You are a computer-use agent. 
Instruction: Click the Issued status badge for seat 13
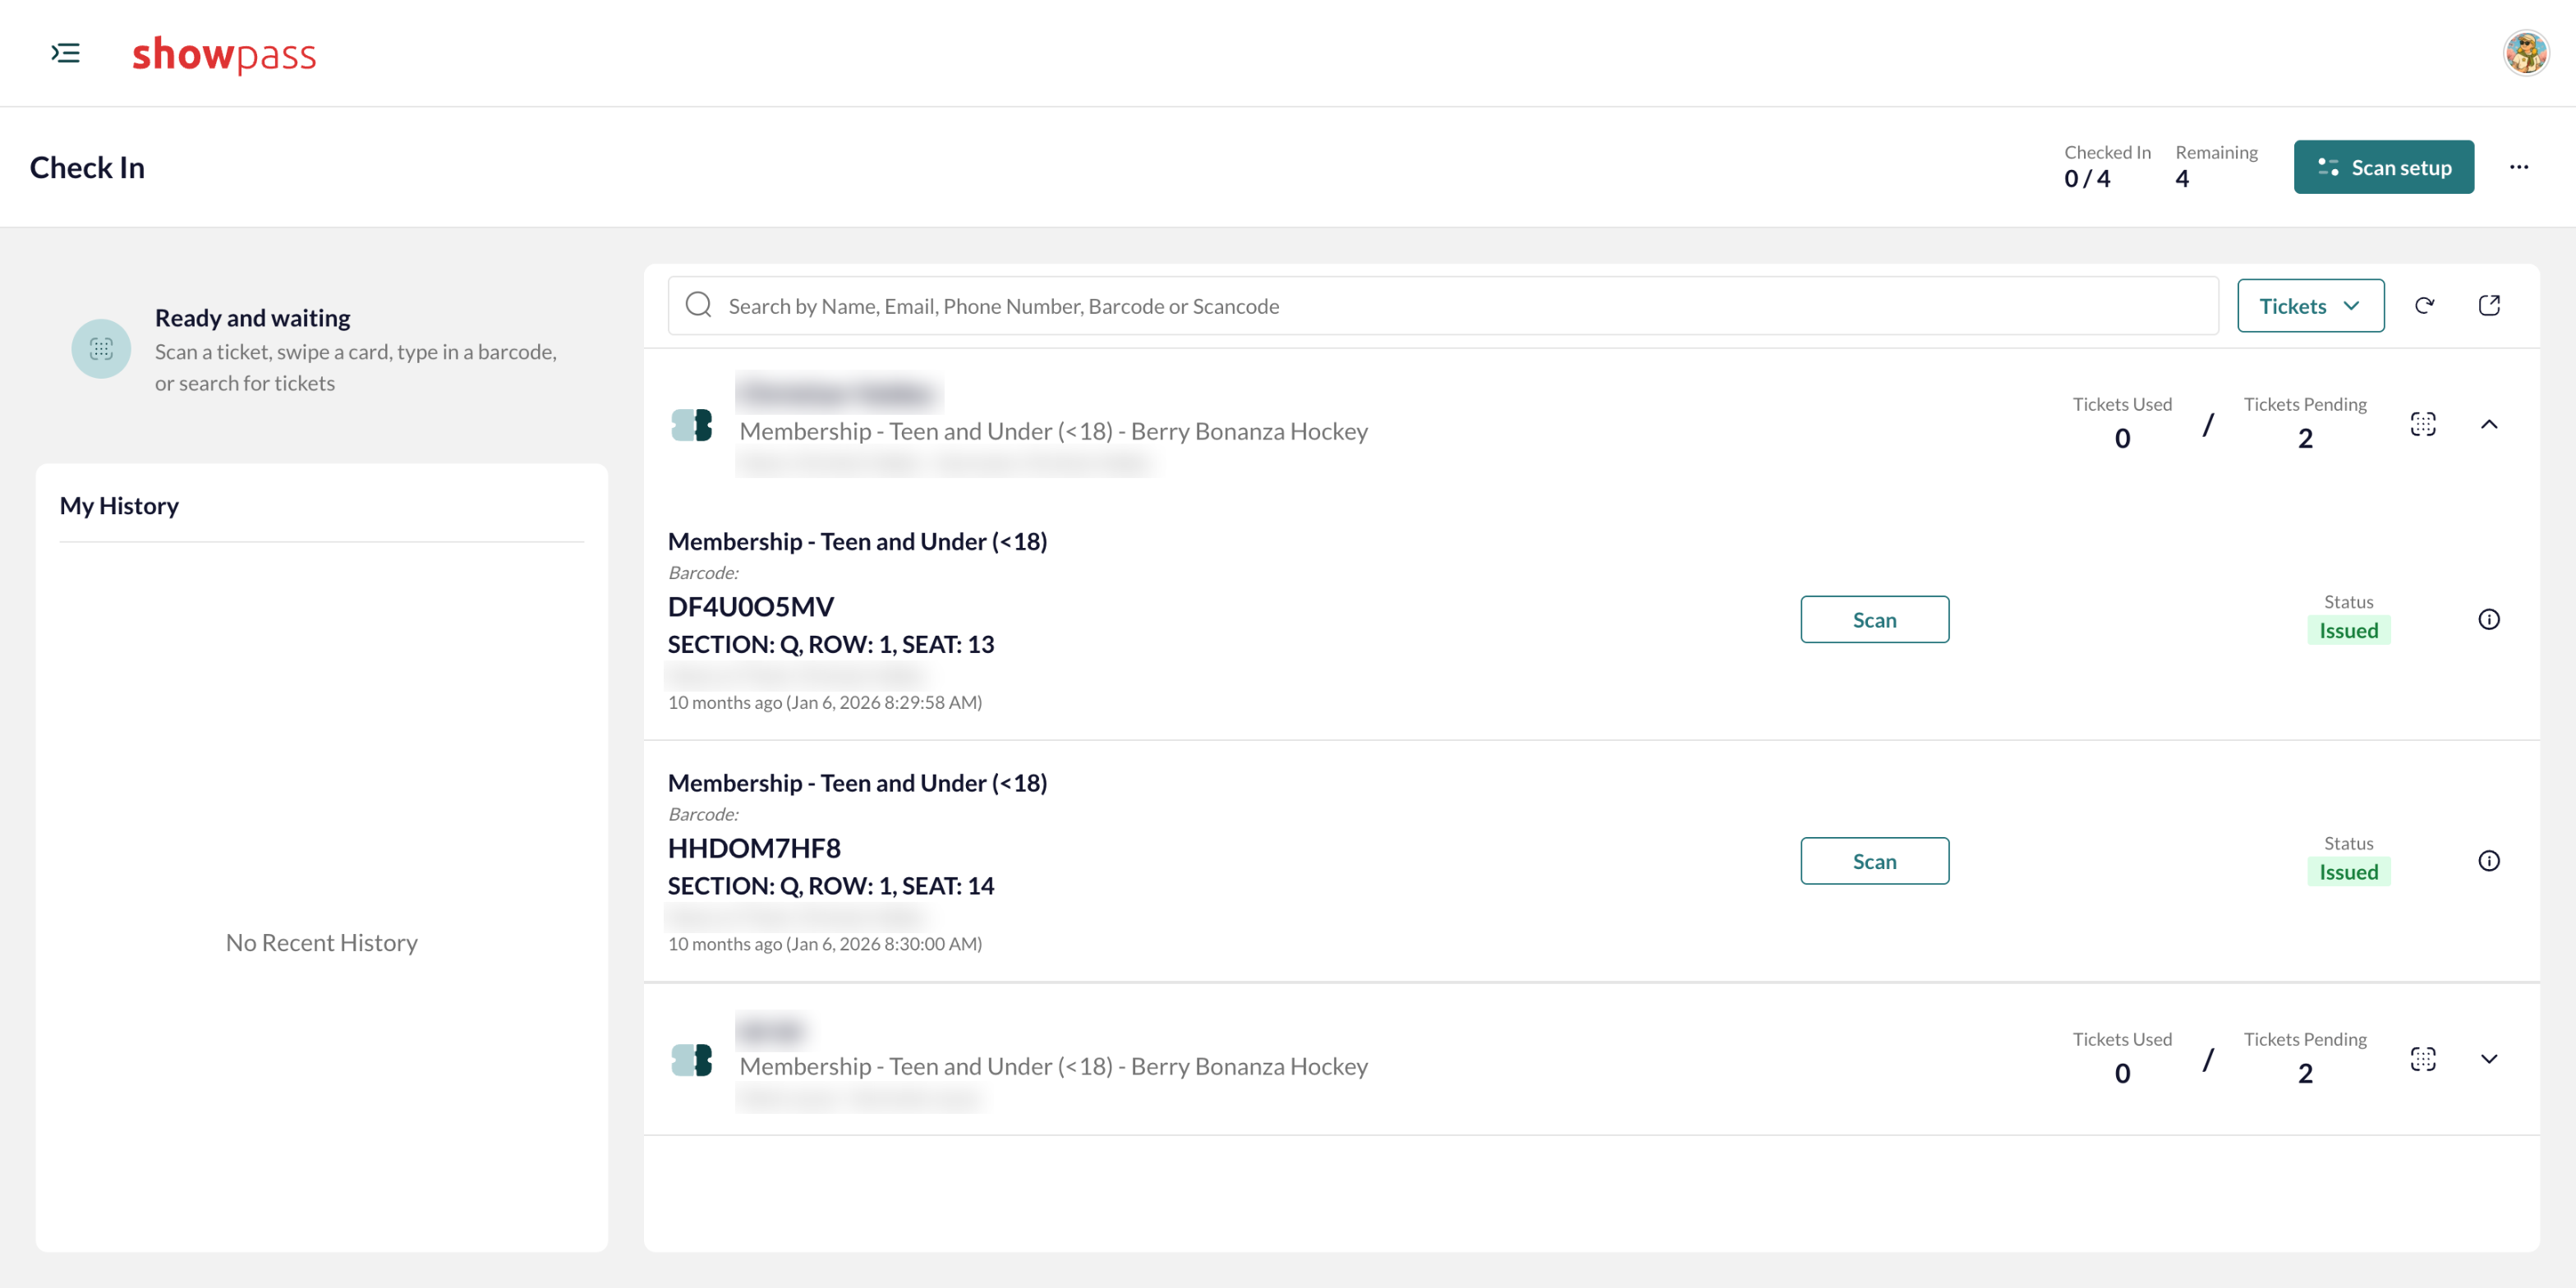[x=2348, y=630]
